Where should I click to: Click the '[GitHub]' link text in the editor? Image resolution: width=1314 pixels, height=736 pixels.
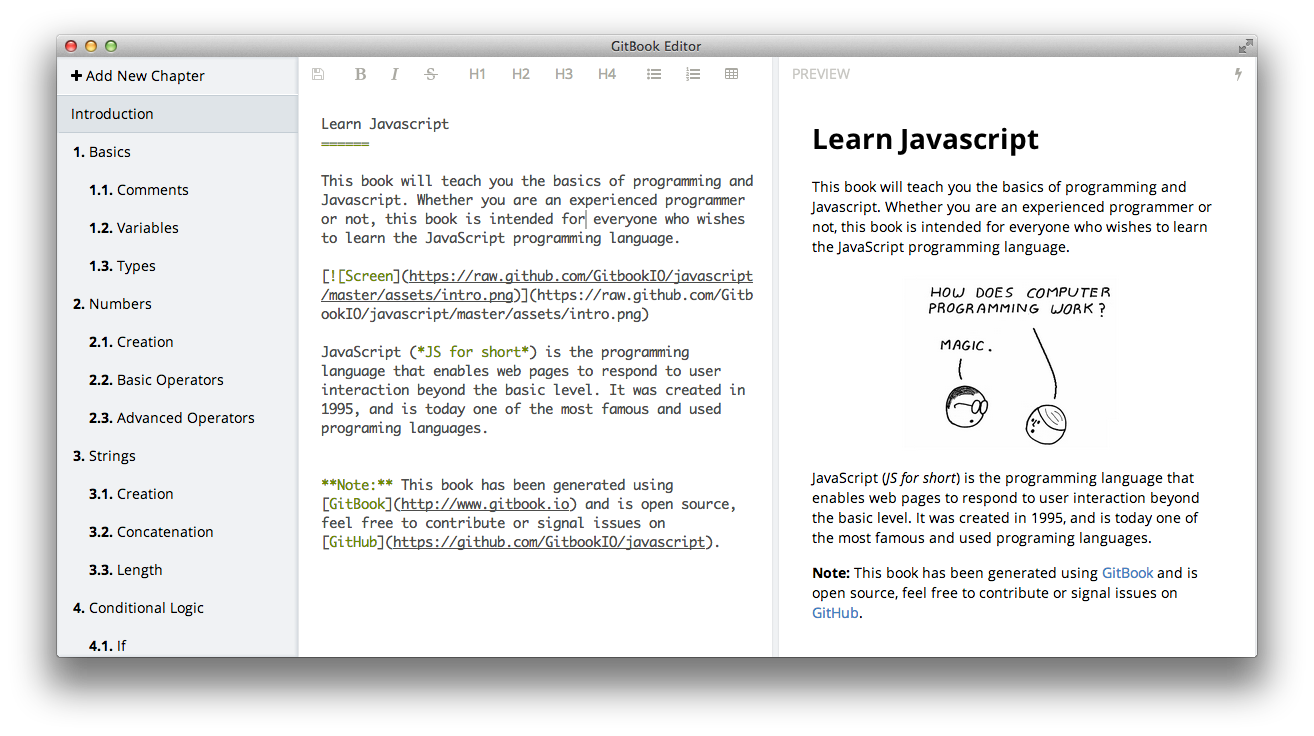[353, 542]
